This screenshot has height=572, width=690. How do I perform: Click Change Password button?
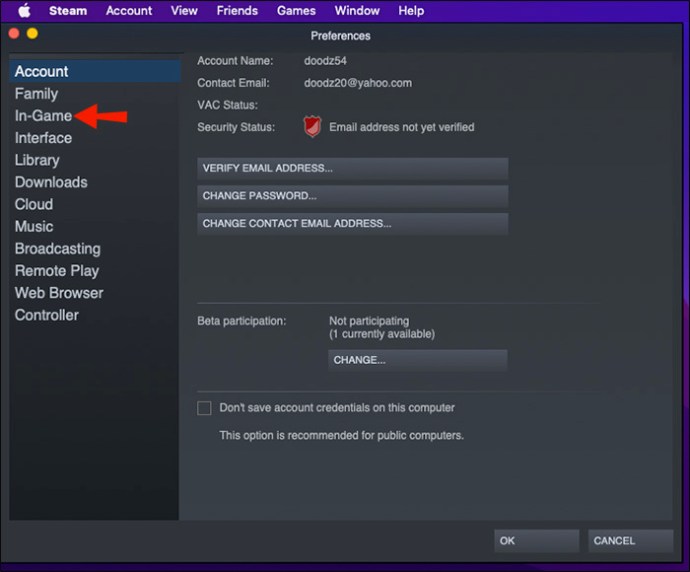(352, 196)
